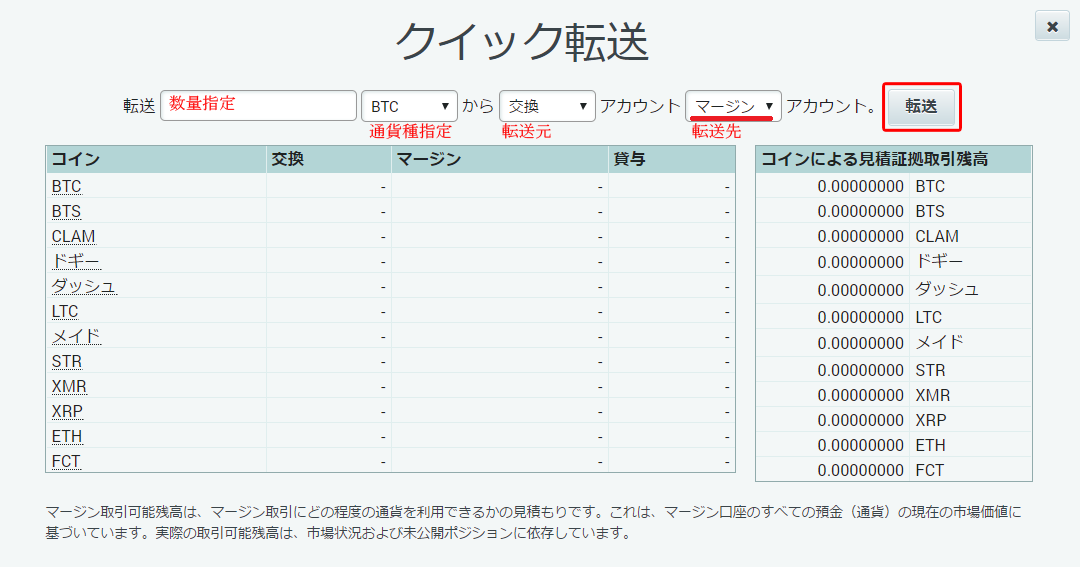The image size is (1080, 567).
Task: Close the quick transfer dialog
Action: pos(1052,27)
